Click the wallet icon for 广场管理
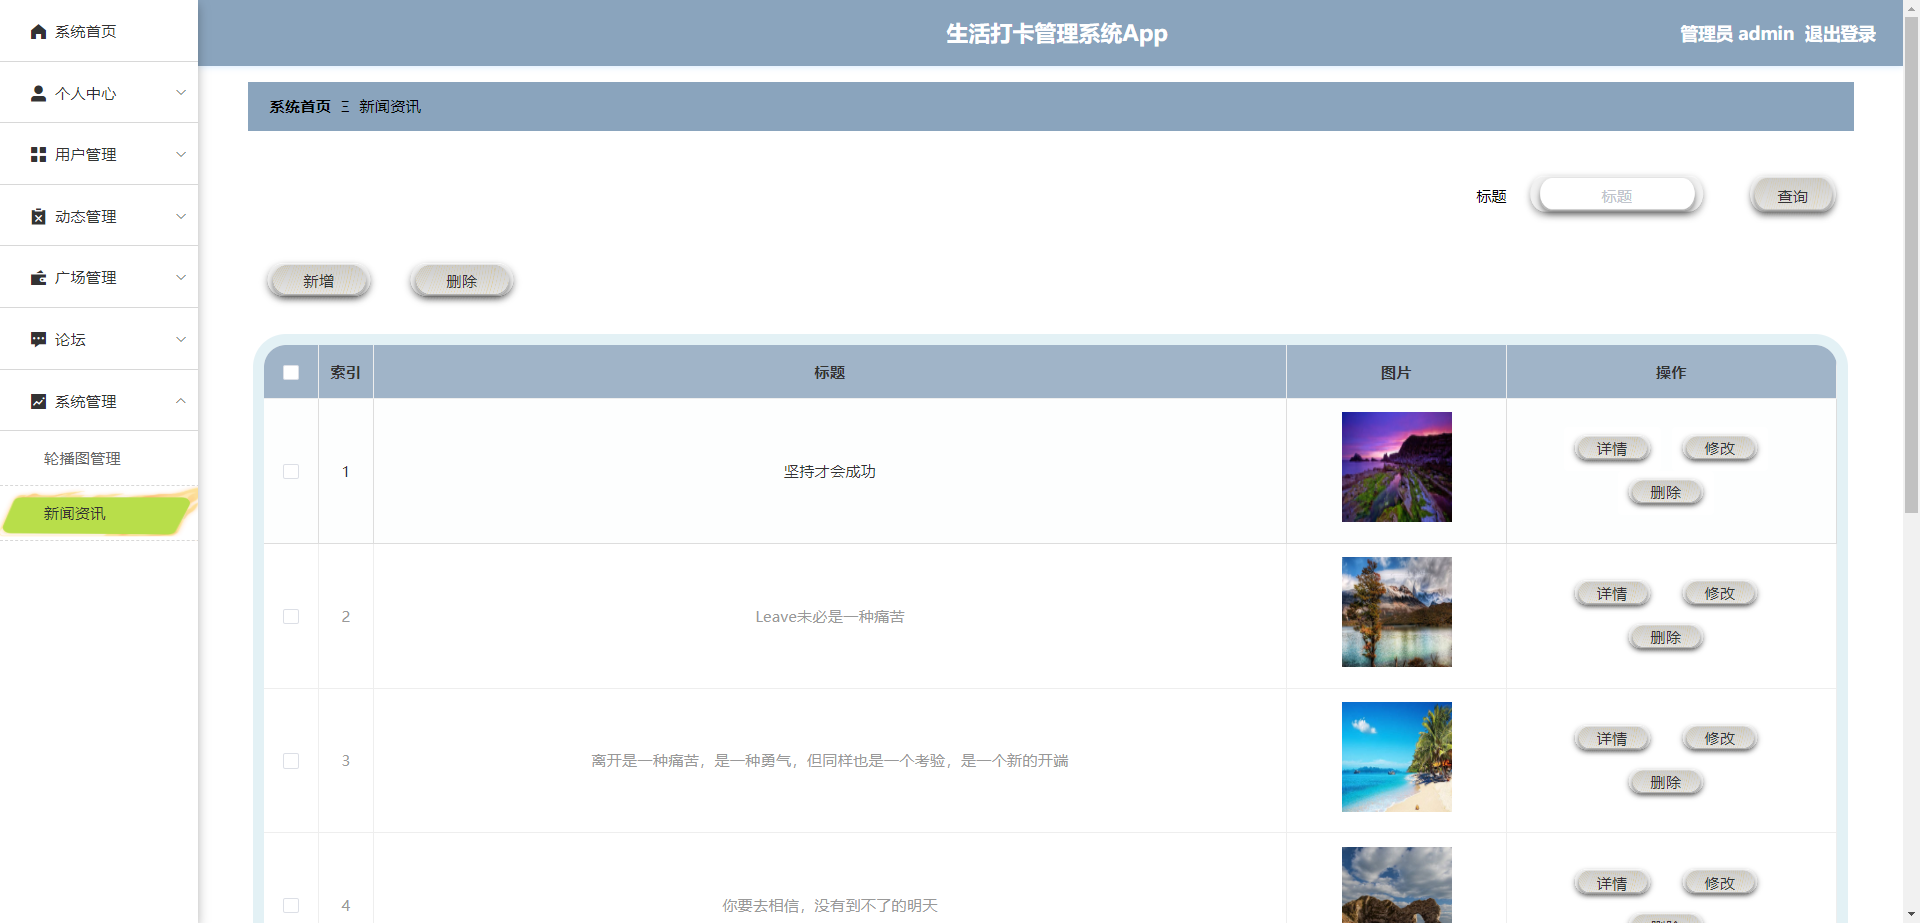The width and height of the screenshot is (1920, 923). click(38, 278)
